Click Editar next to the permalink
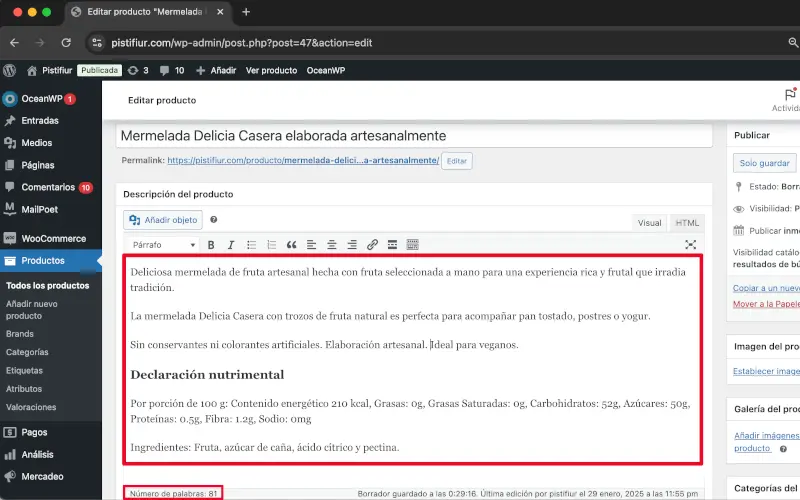This screenshot has height=500, width=800. [x=457, y=161]
